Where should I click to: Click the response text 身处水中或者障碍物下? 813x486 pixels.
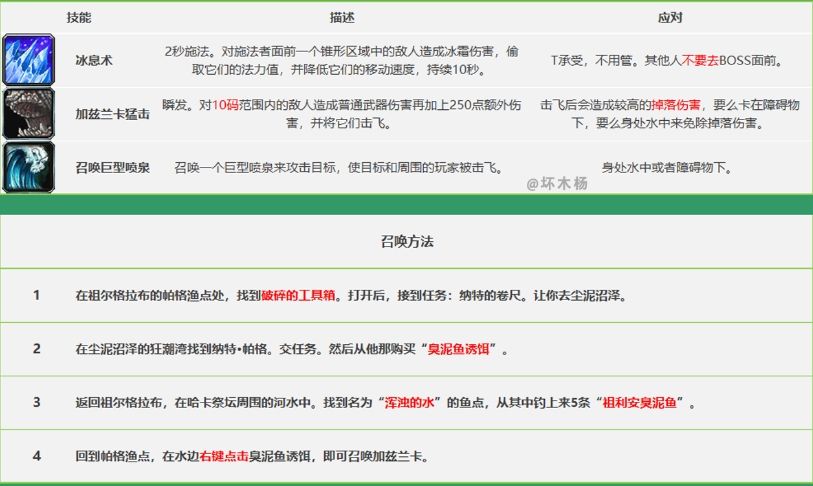[666, 168]
